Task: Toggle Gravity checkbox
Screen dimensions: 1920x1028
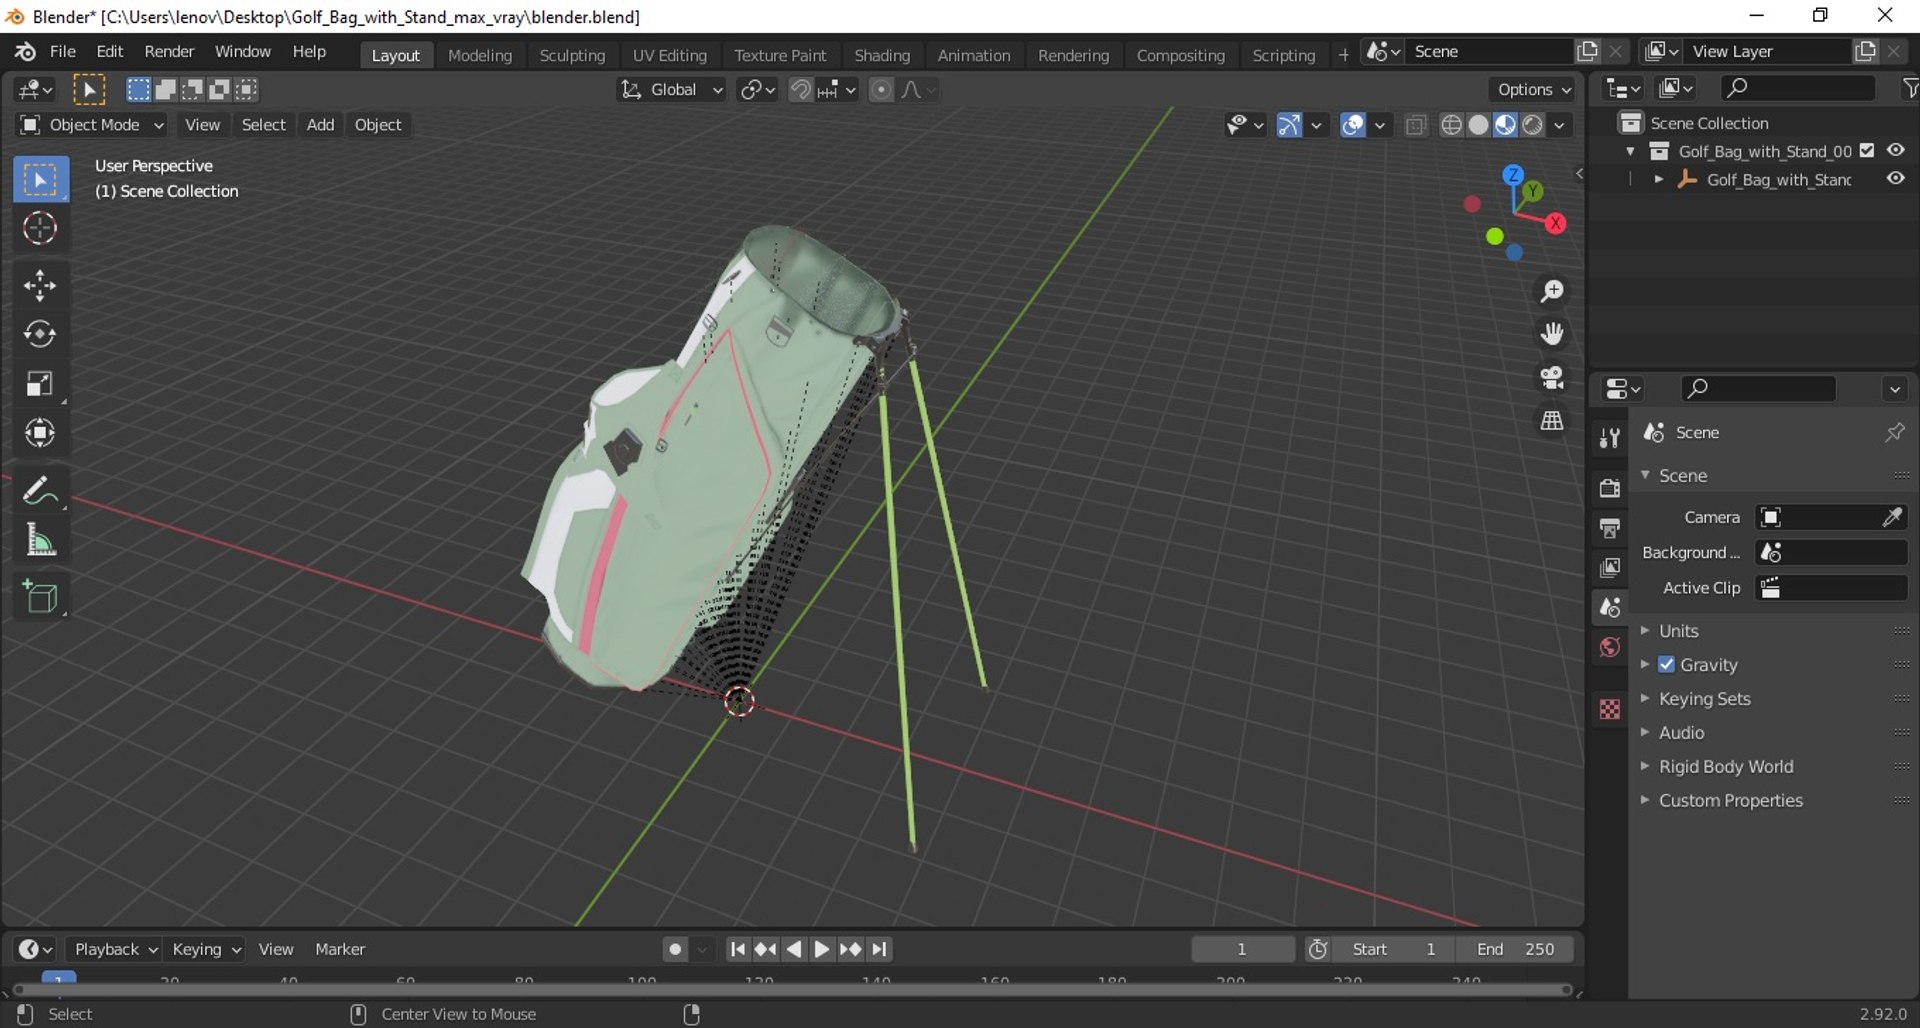Action: click(1666, 664)
